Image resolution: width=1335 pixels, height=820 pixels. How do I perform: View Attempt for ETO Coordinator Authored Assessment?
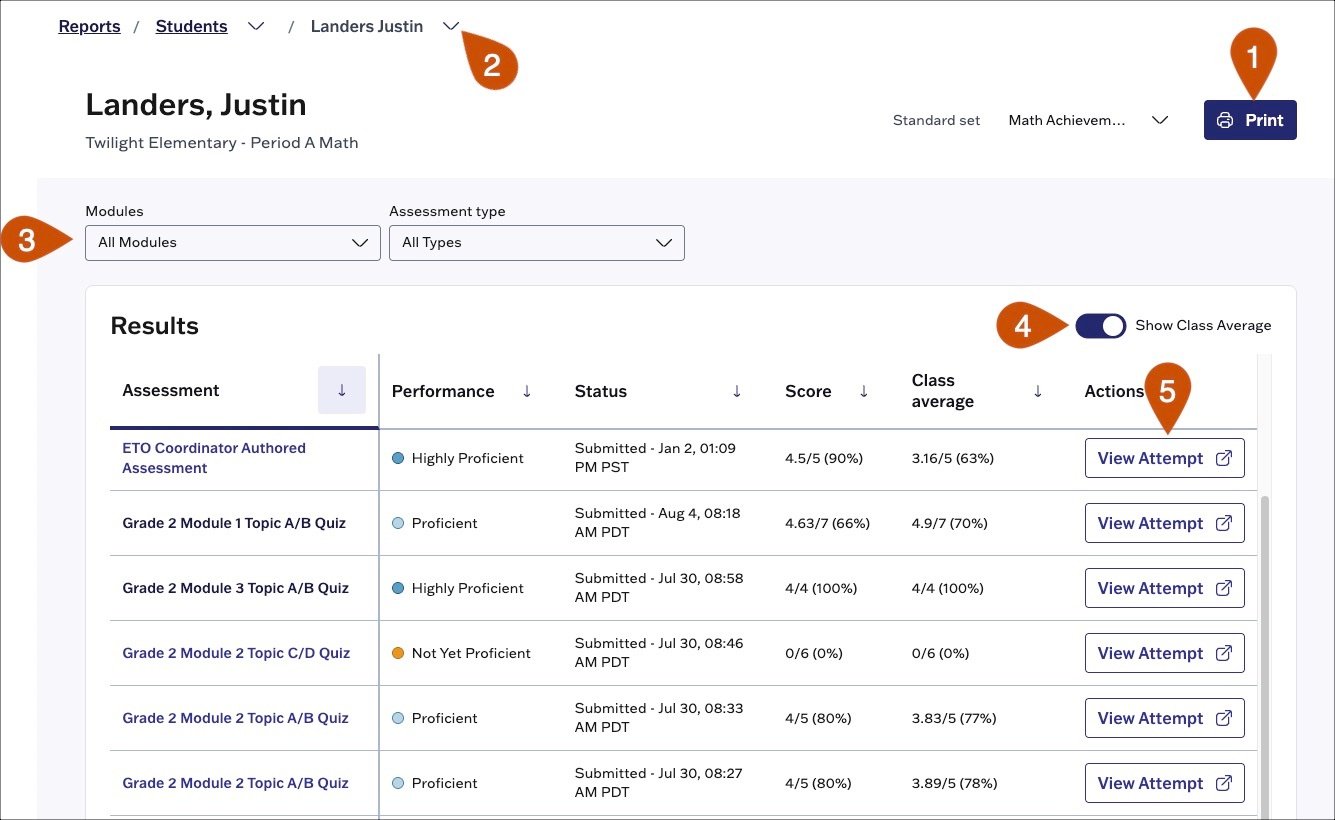1165,458
